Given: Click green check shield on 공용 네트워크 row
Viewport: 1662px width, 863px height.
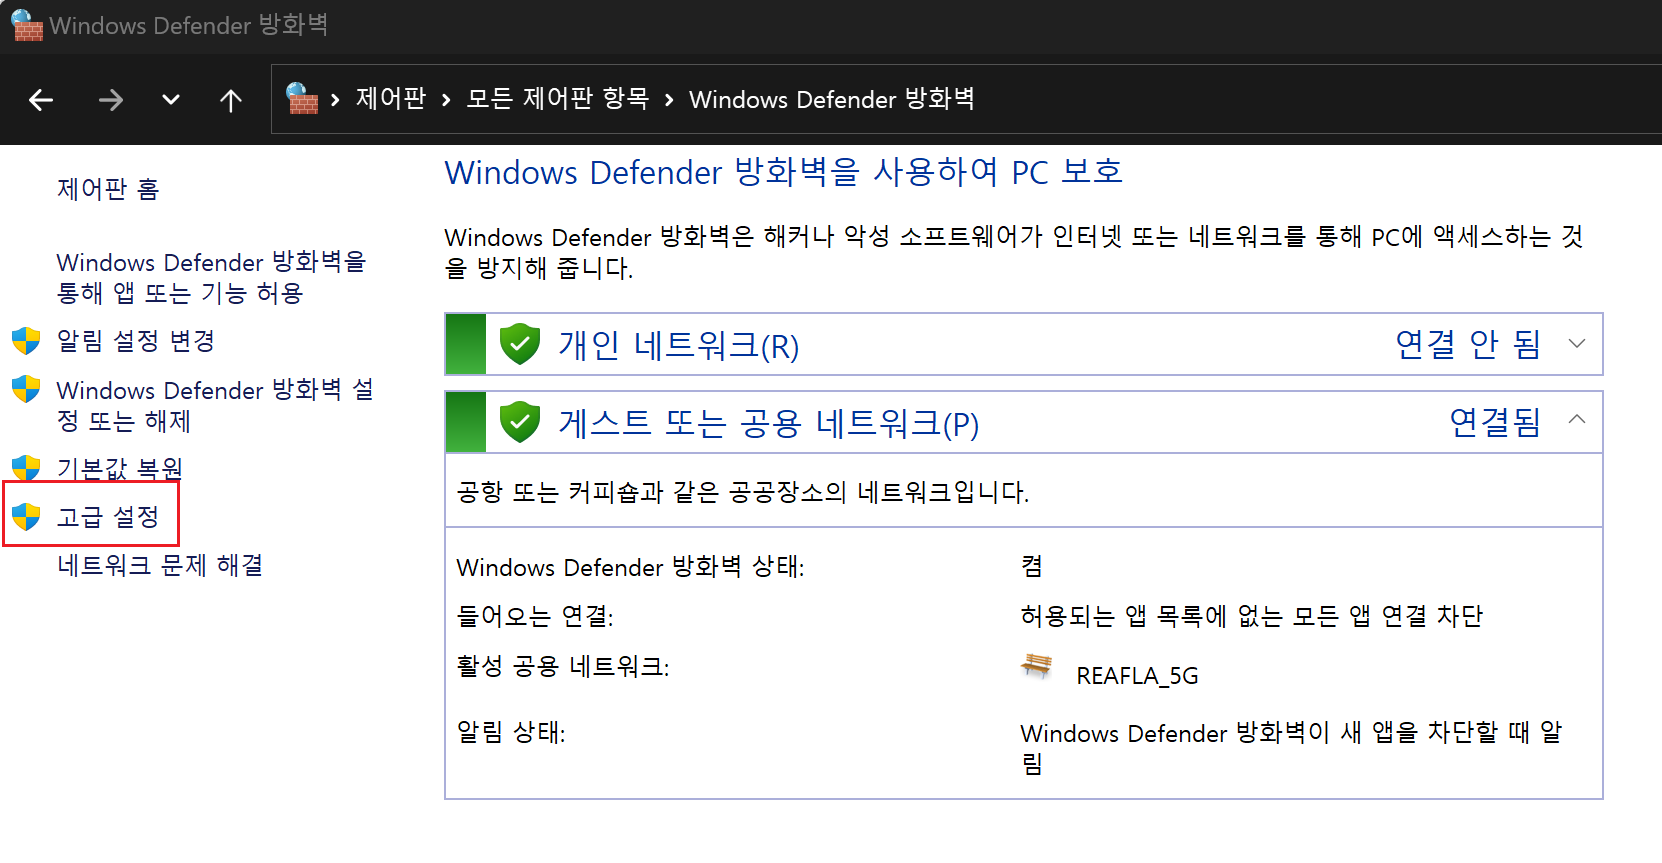Looking at the screenshot, I should (520, 422).
